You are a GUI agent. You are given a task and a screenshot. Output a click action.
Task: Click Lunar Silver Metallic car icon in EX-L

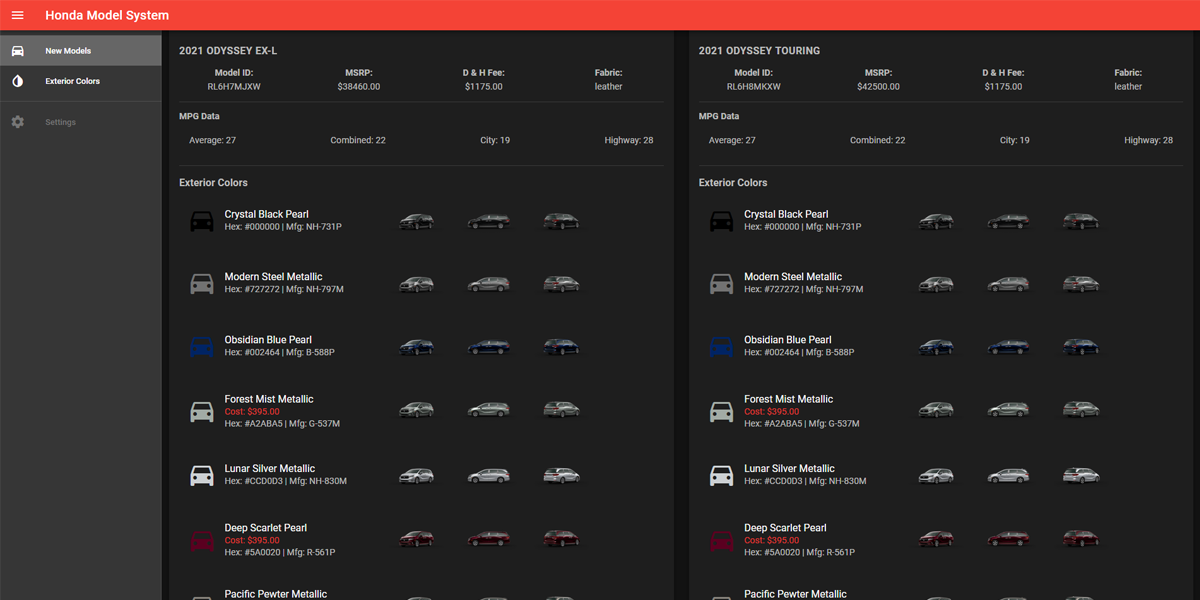202,475
